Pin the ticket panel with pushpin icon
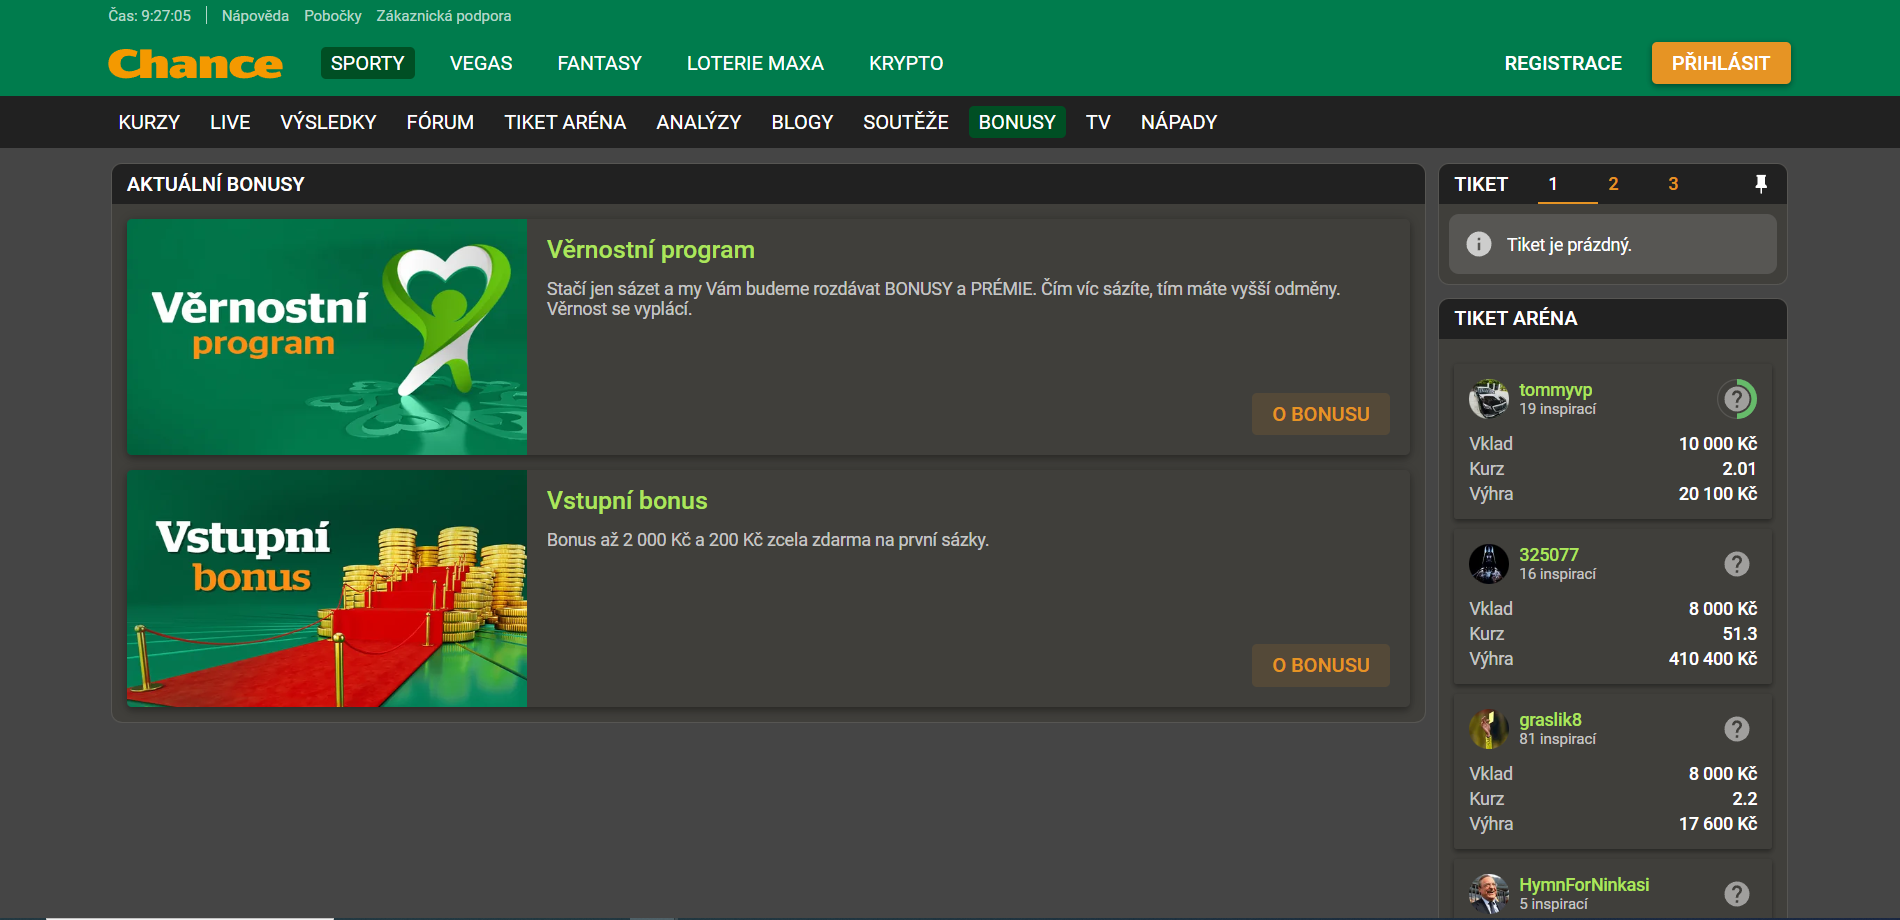The image size is (1900, 920). pos(1761,184)
